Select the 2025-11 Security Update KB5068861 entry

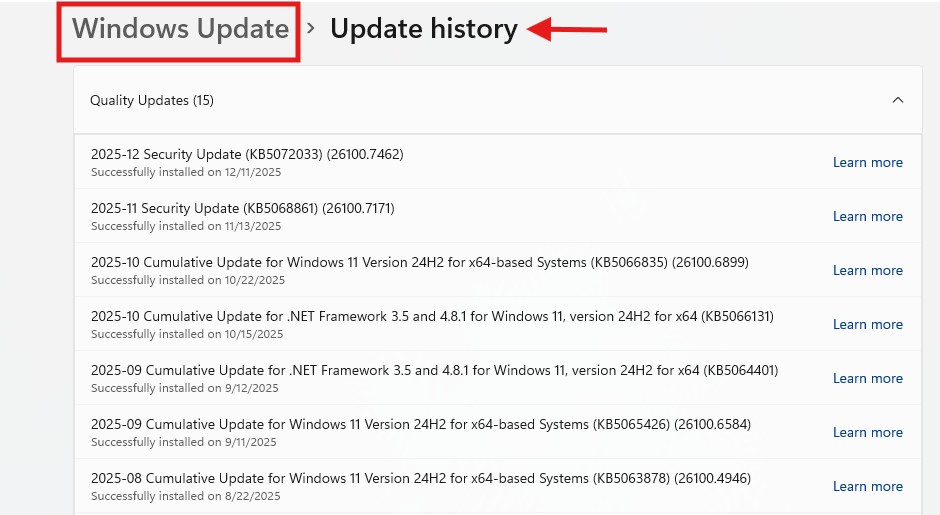243,209
